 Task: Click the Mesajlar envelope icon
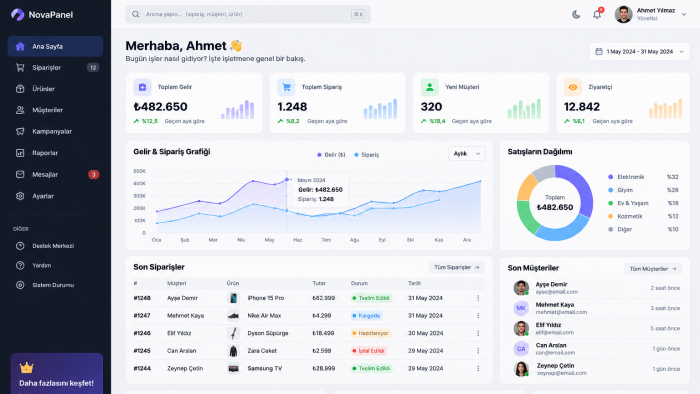coord(20,174)
